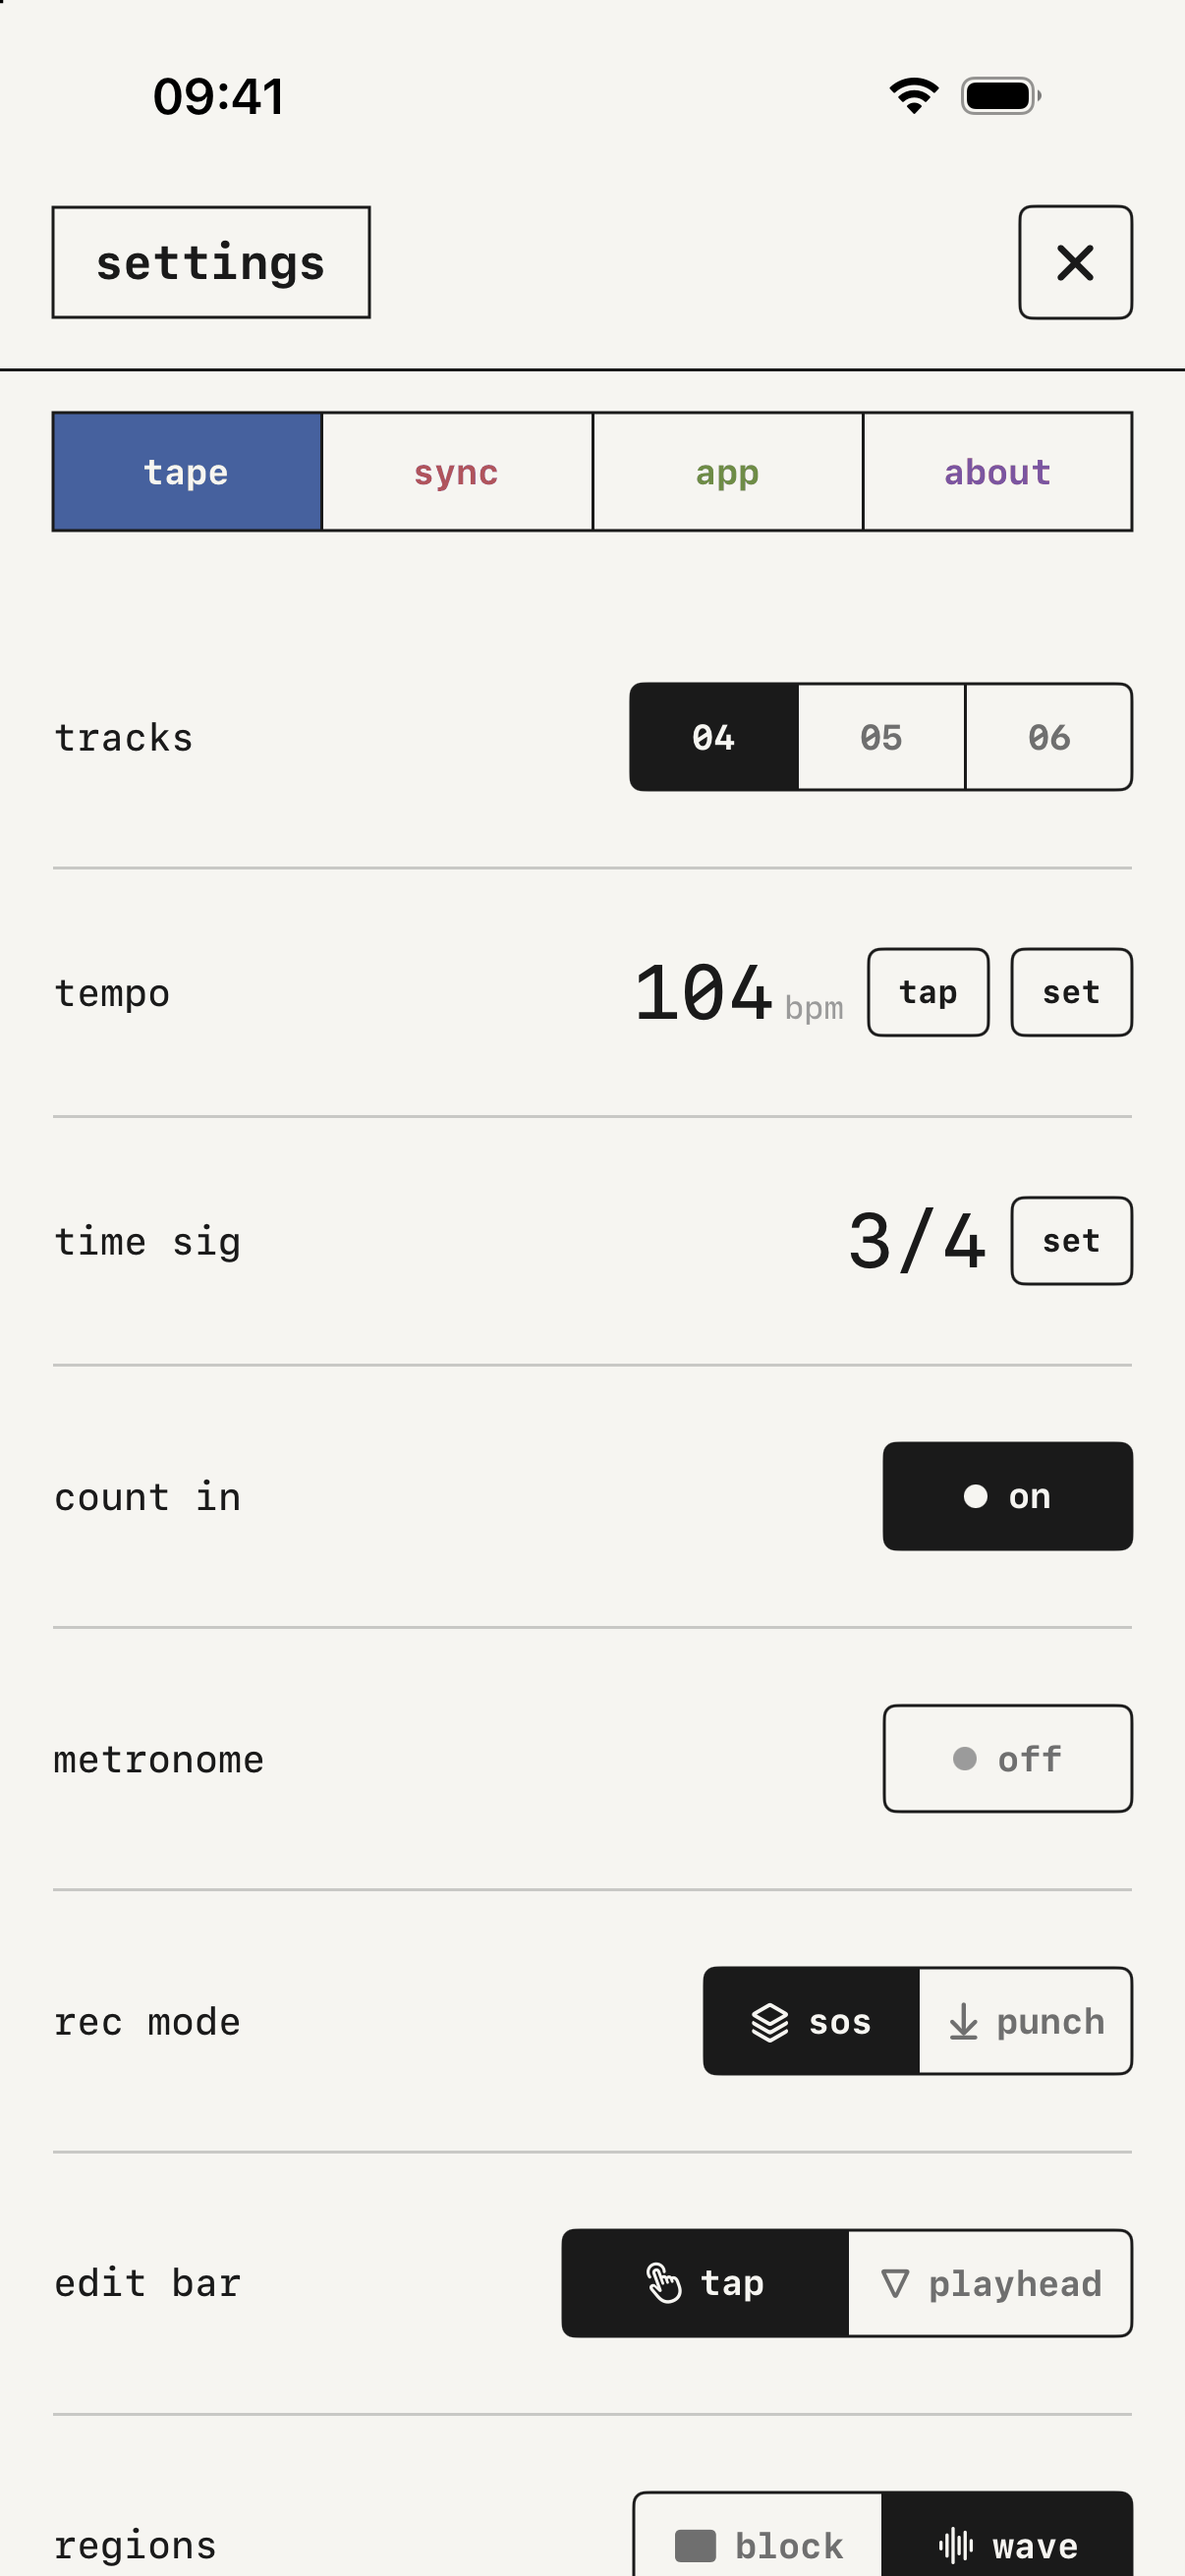The image size is (1185, 2576).
Task: Open tempo set button
Action: 1071,992
